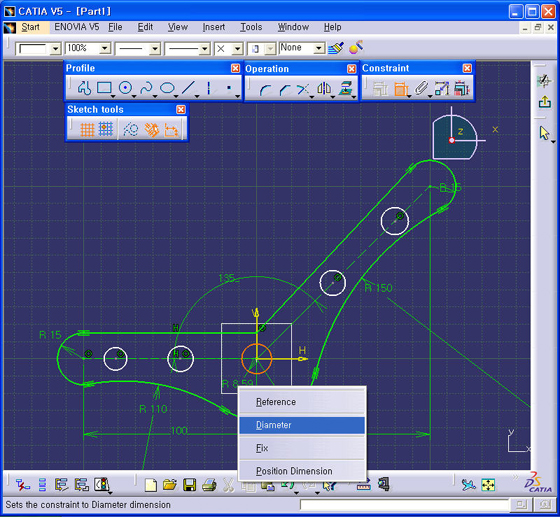Select the Axis tool in Profile toolbar
This screenshot has height=517, width=560.
(209, 88)
